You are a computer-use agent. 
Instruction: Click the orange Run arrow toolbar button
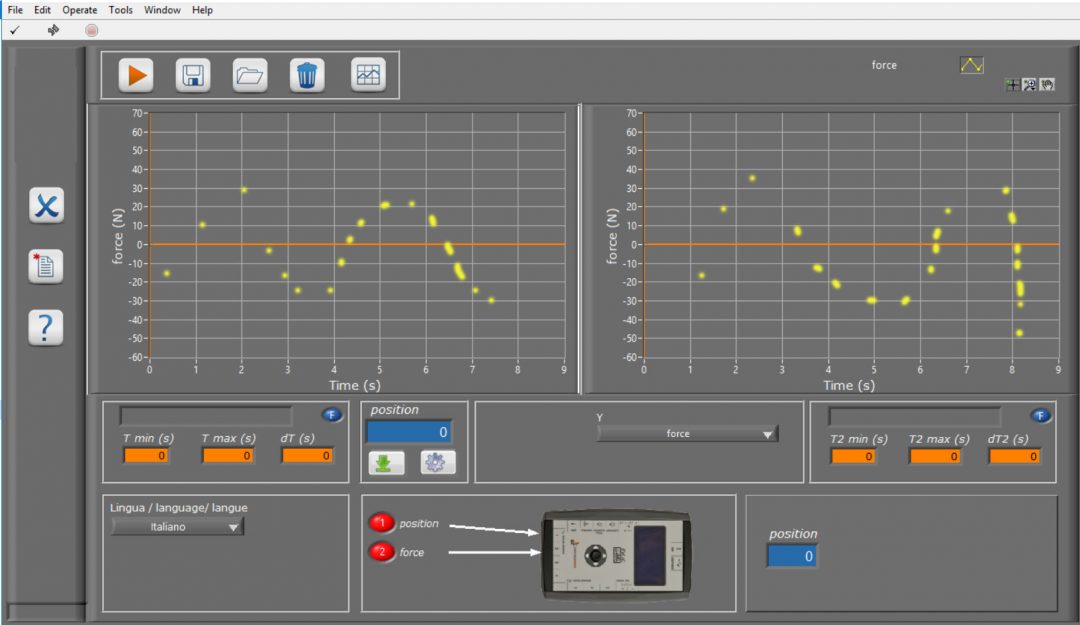coord(137,75)
